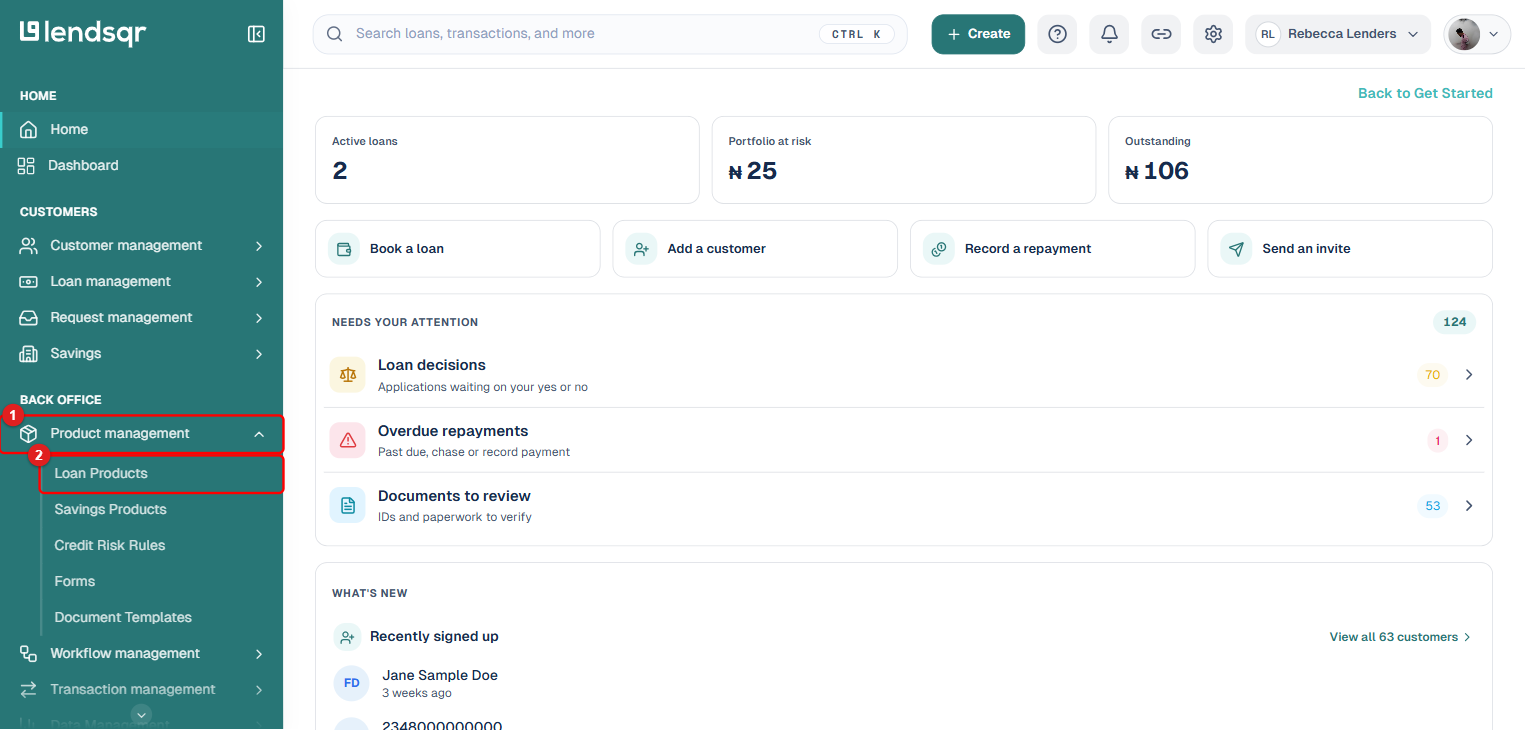Click the Portfolio at risk card
The height and width of the screenshot is (730, 1535).
coord(904,160)
